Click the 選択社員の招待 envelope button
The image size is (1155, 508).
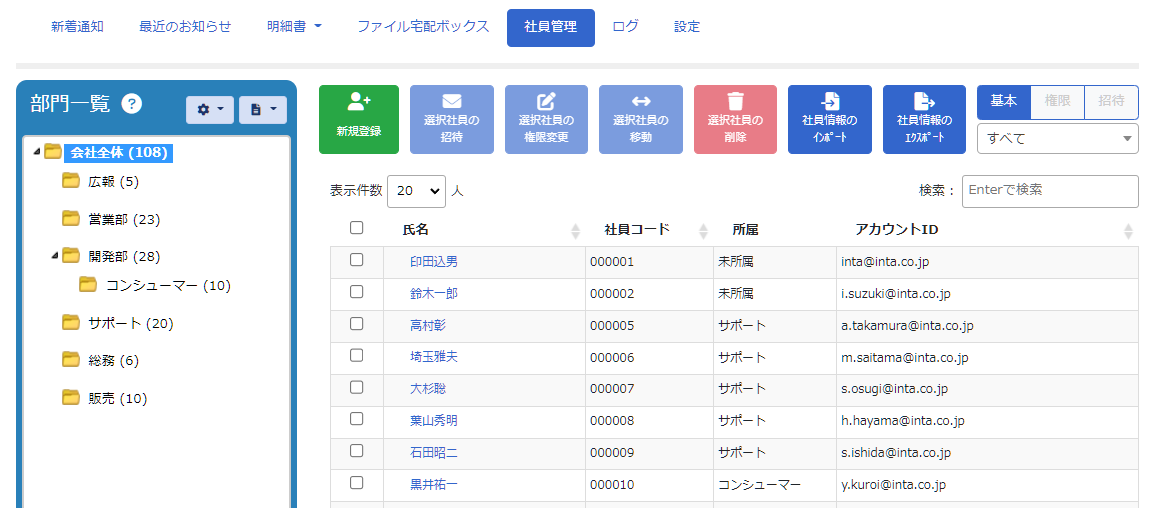pos(451,119)
